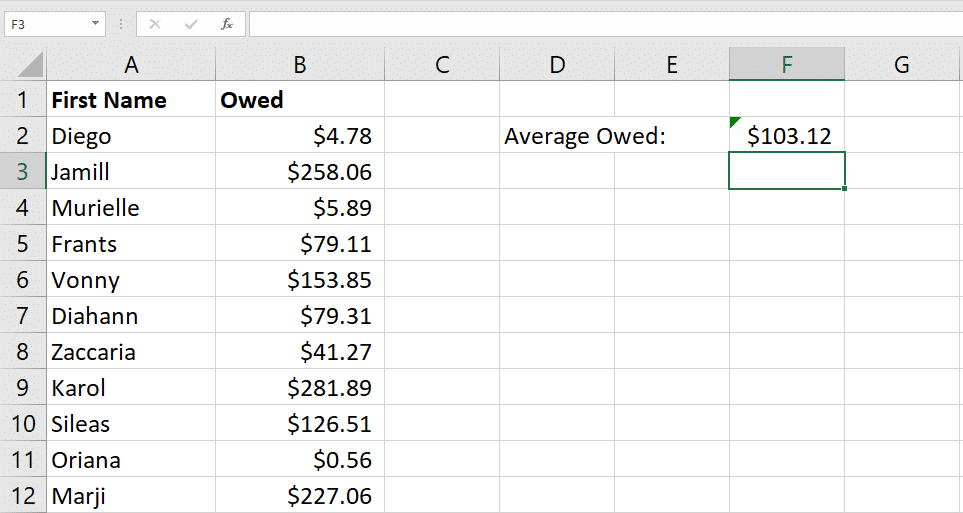
Task: Click the fill handle of cell F3
Action: (x=844, y=188)
